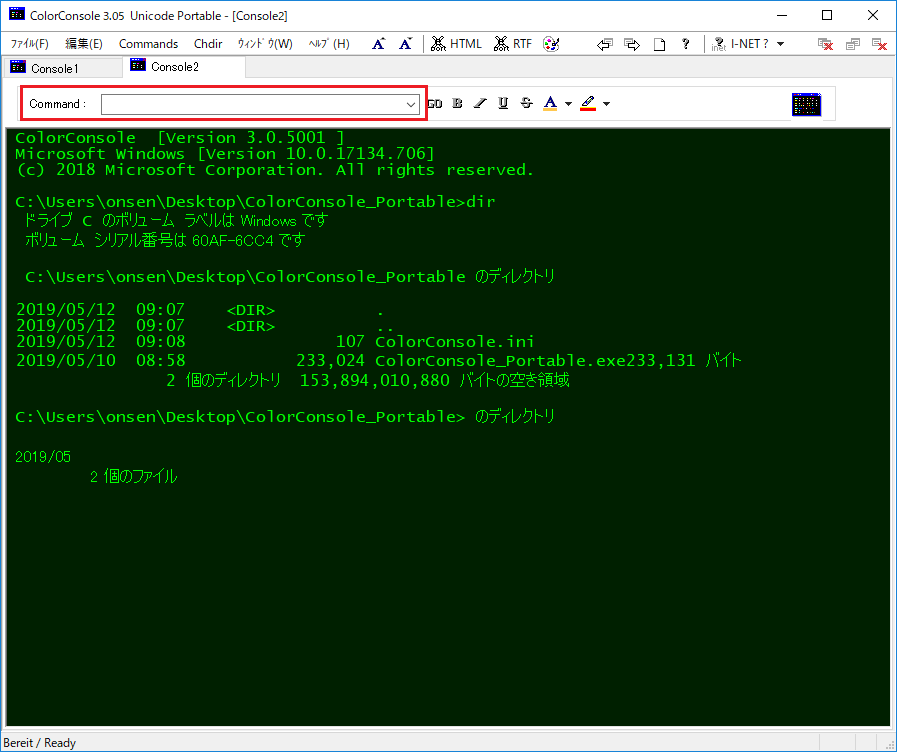Toggle strikethrough text formatting
This screenshot has height=752, width=897.
click(526, 104)
